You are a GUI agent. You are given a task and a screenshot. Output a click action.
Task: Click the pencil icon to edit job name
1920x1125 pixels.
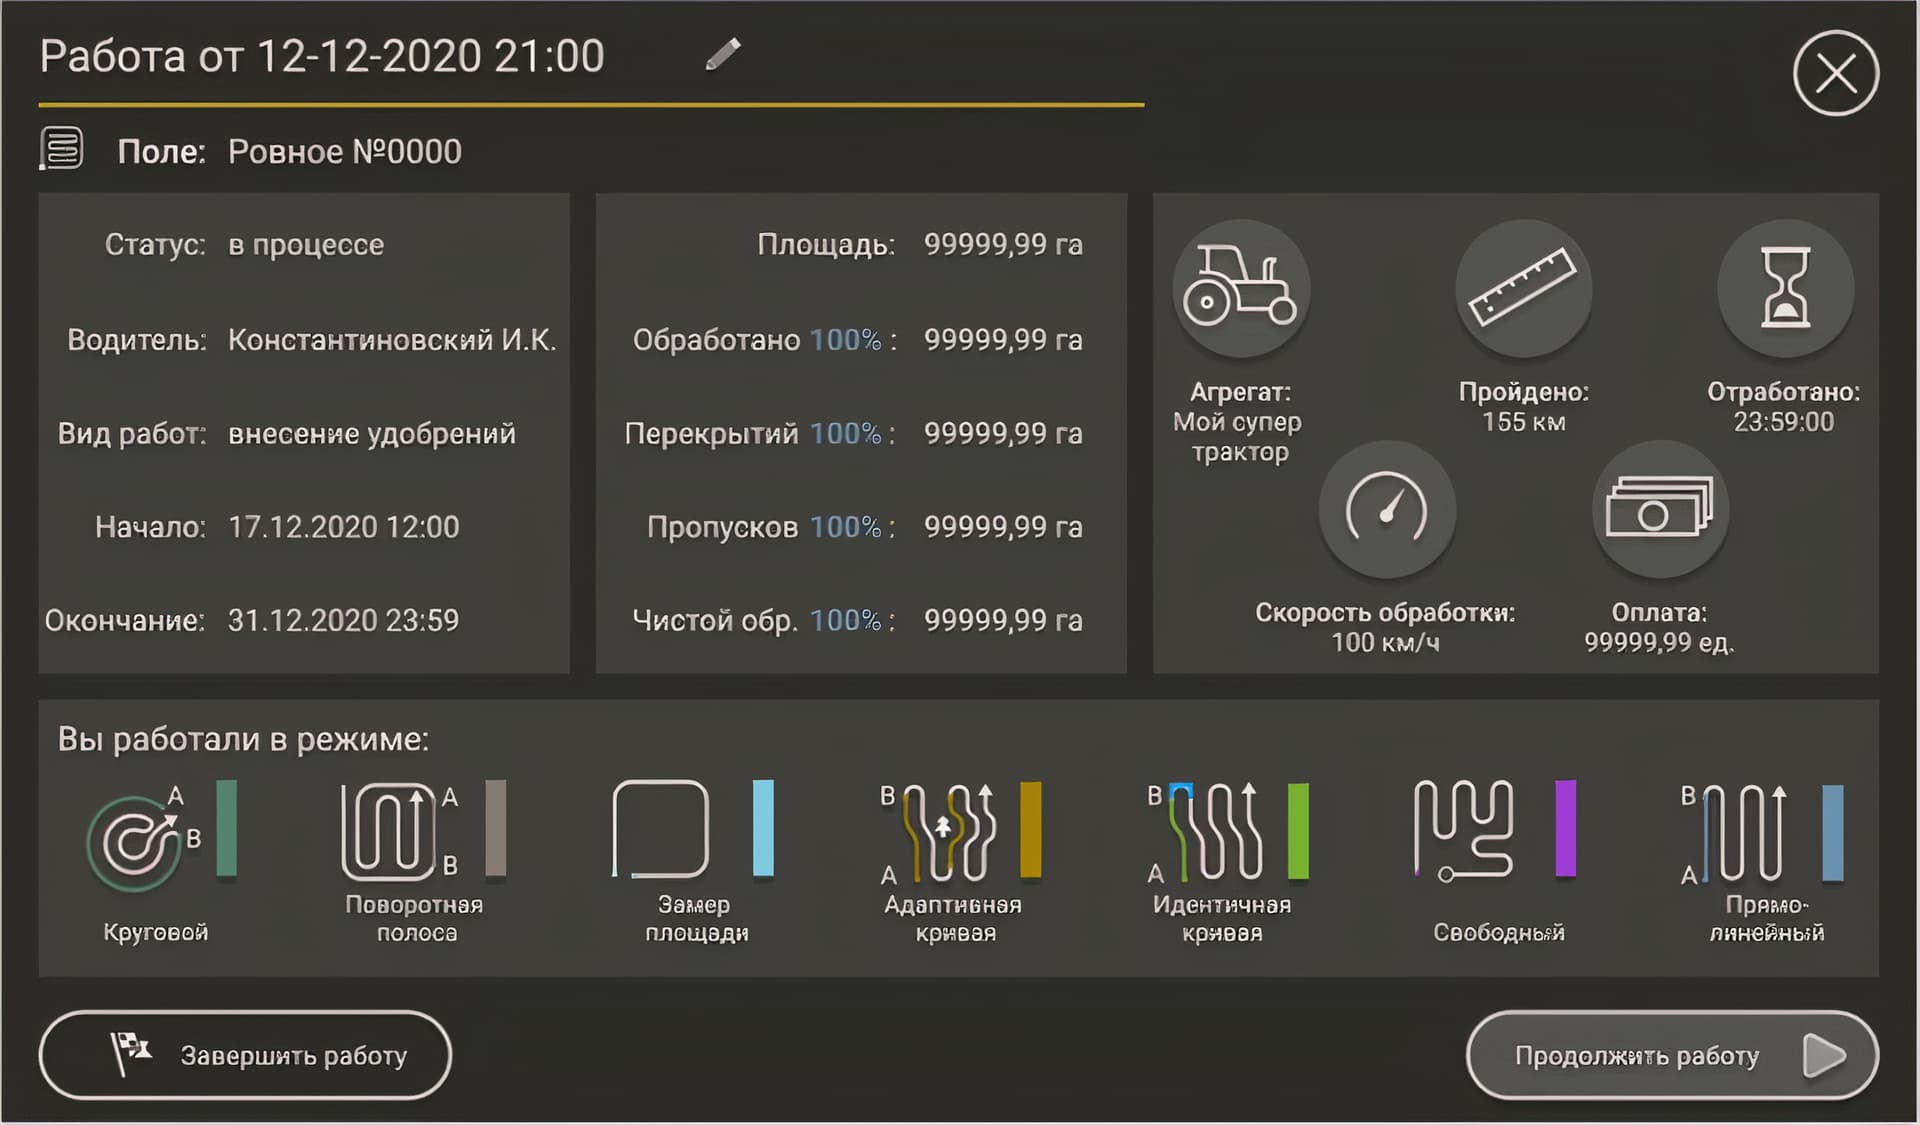[x=722, y=55]
